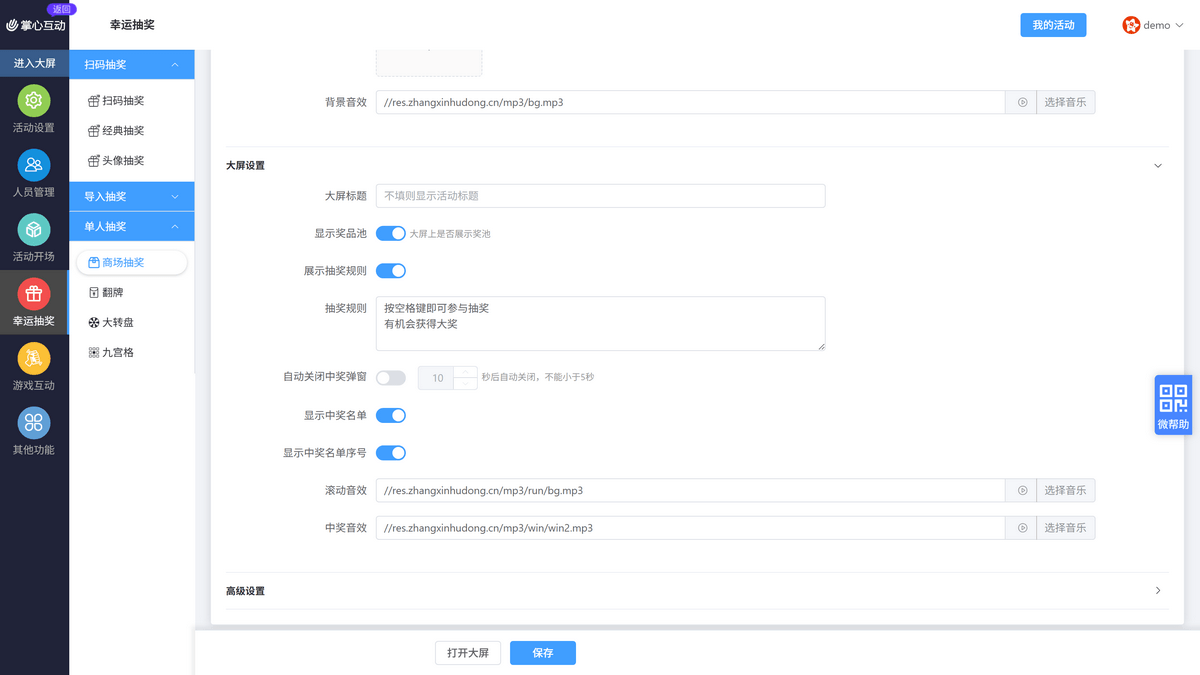Viewport: 1200px width, 675px height.
Task: Click the 掌心互动 logo
Action: tap(35, 25)
